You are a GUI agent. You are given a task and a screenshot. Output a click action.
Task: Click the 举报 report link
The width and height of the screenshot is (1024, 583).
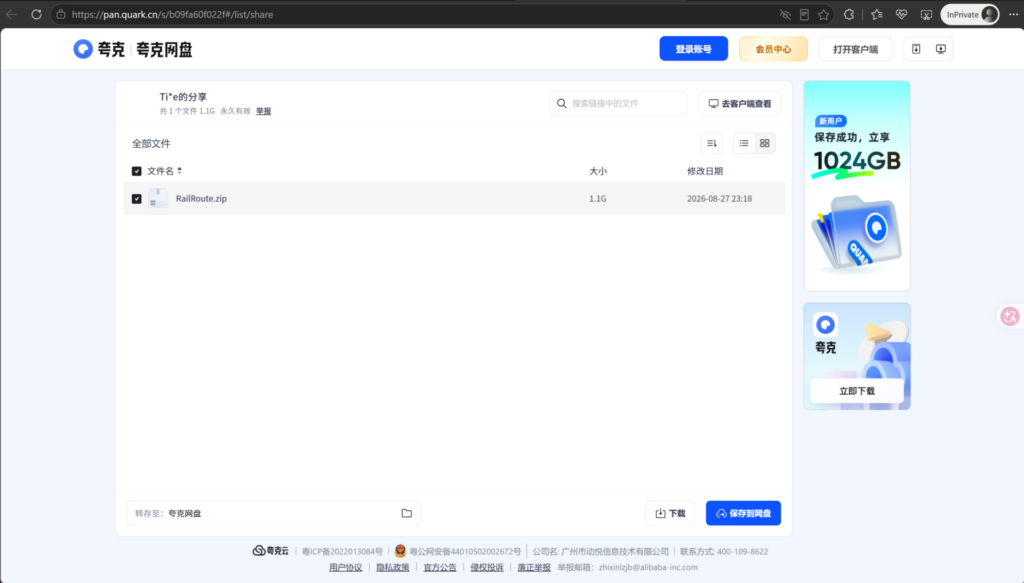[x=263, y=111]
